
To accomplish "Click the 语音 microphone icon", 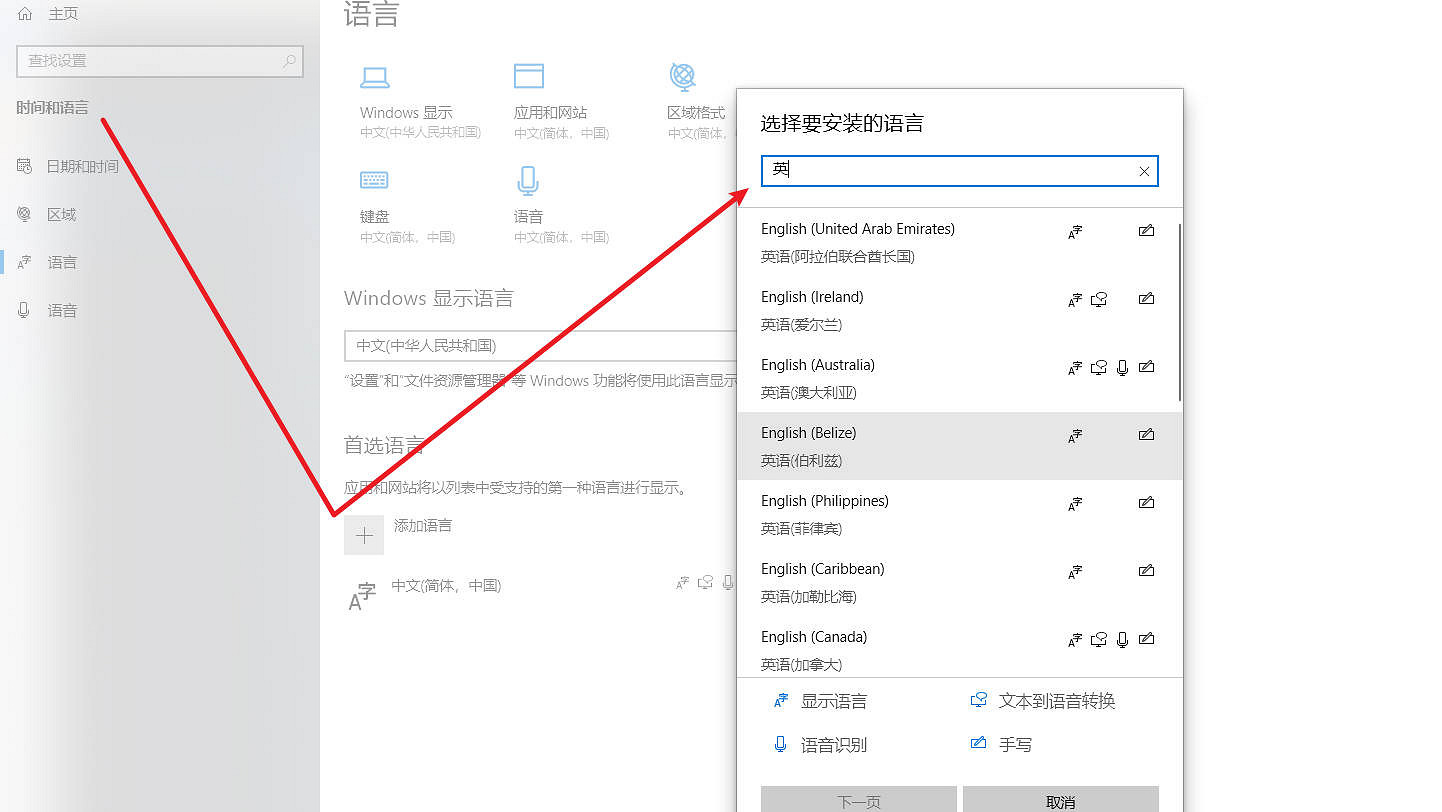I will [x=528, y=179].
